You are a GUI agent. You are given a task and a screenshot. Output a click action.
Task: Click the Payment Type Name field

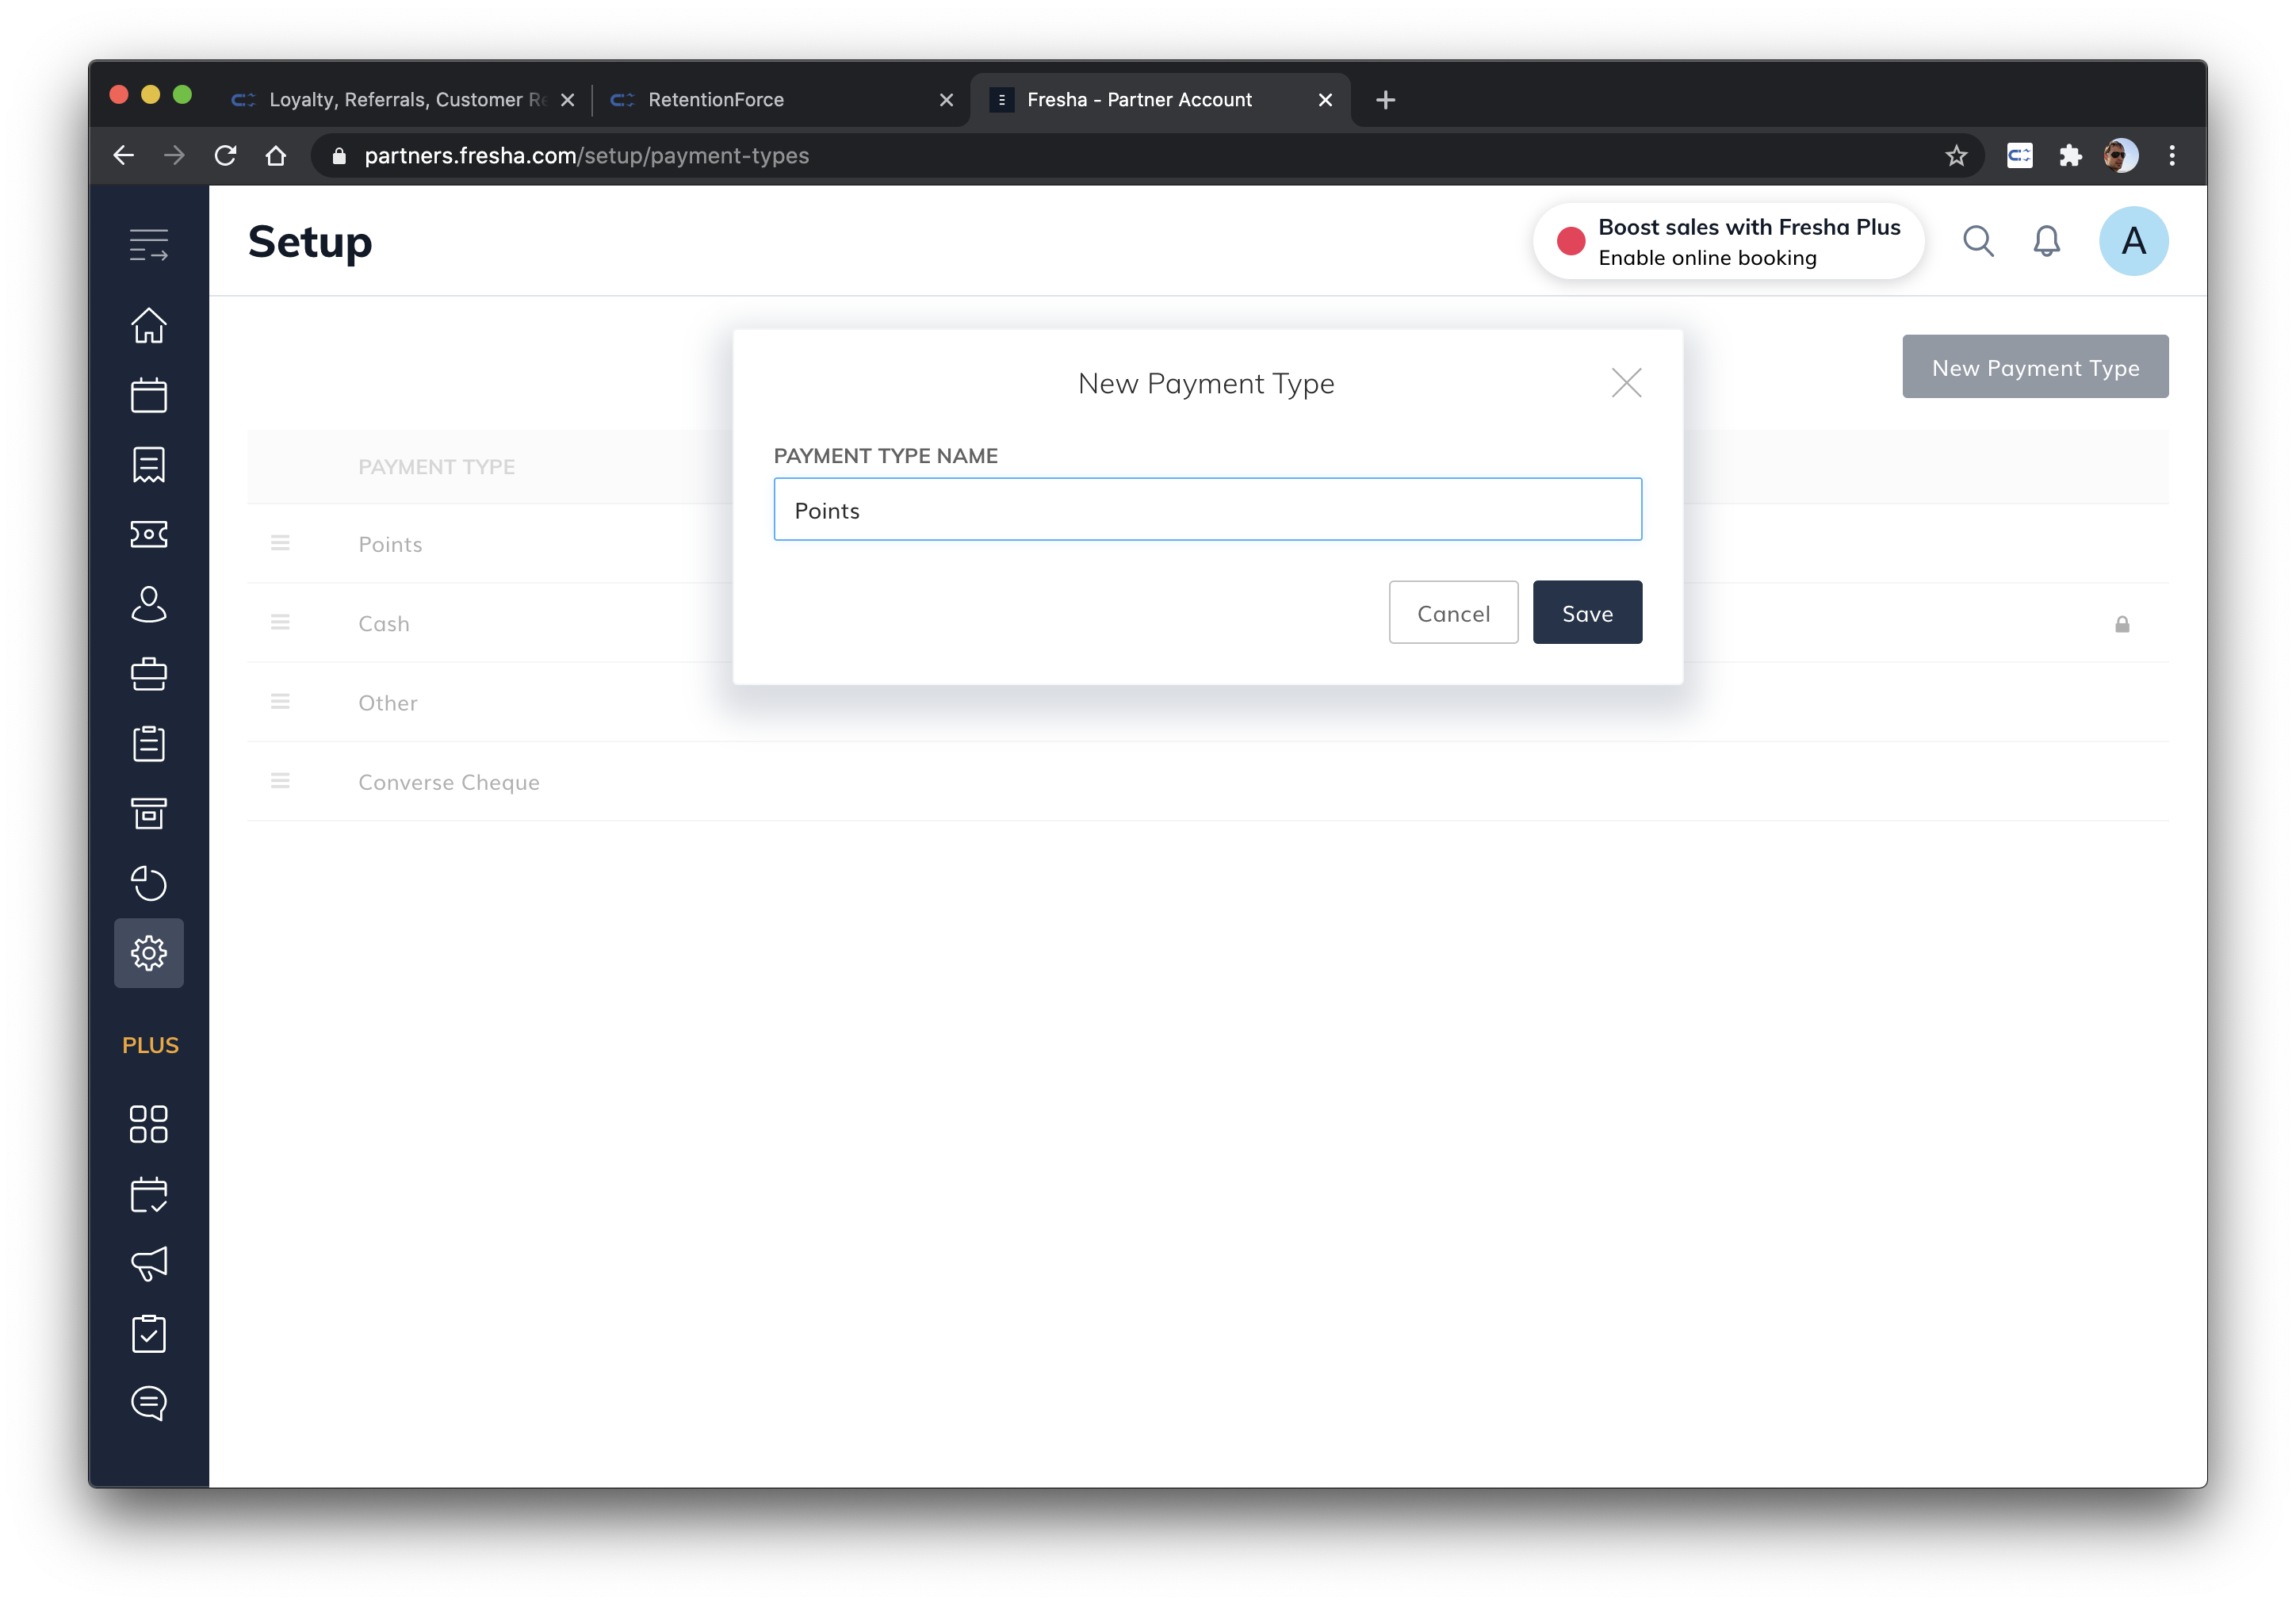point(1207,510)
